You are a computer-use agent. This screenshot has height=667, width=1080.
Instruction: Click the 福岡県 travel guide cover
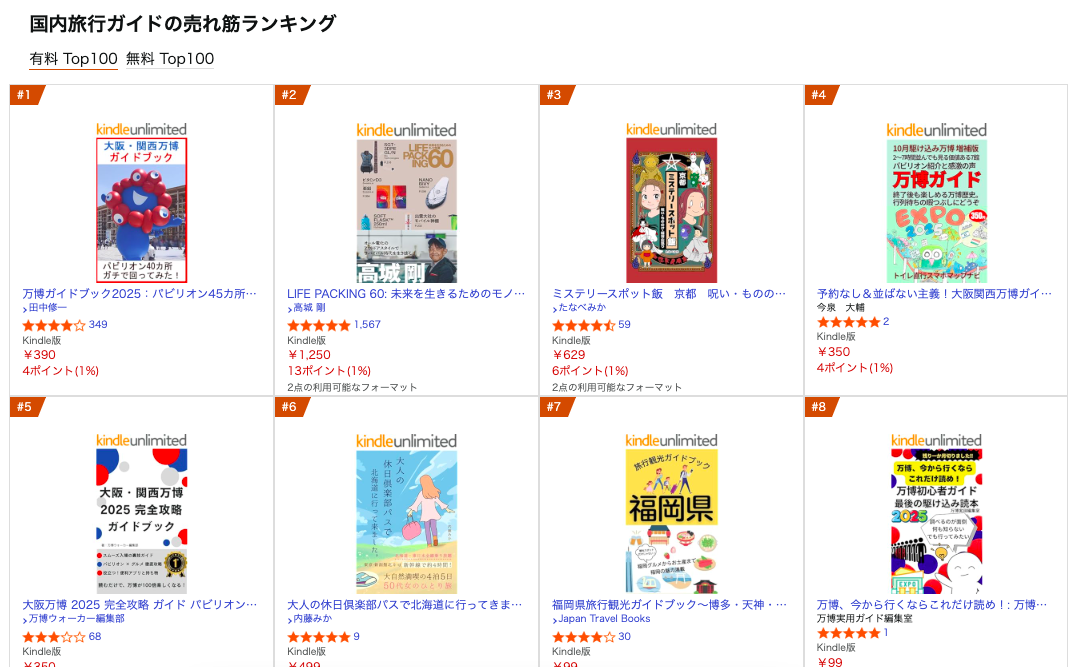click(671, 521)
